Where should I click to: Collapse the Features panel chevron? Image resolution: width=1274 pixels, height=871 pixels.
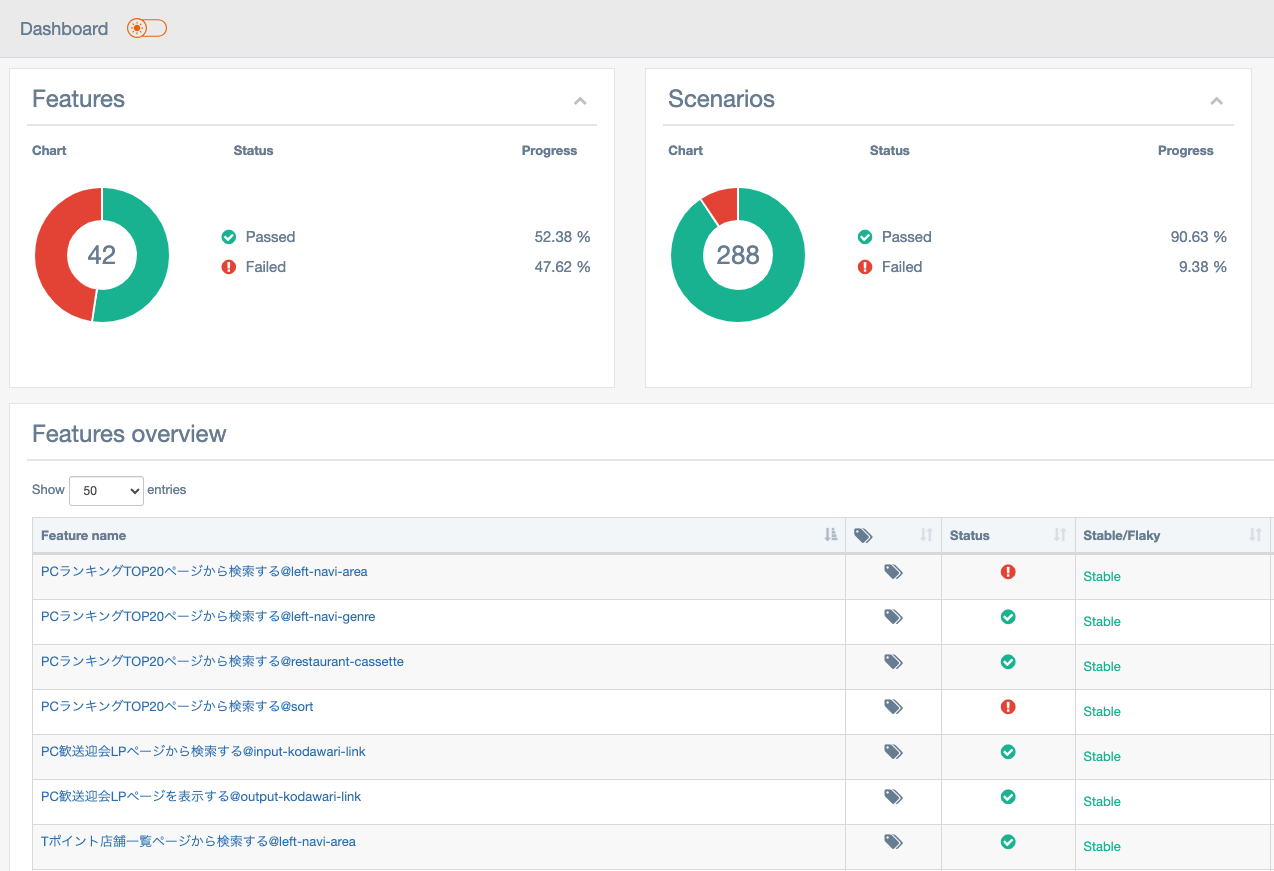point(580,101)
